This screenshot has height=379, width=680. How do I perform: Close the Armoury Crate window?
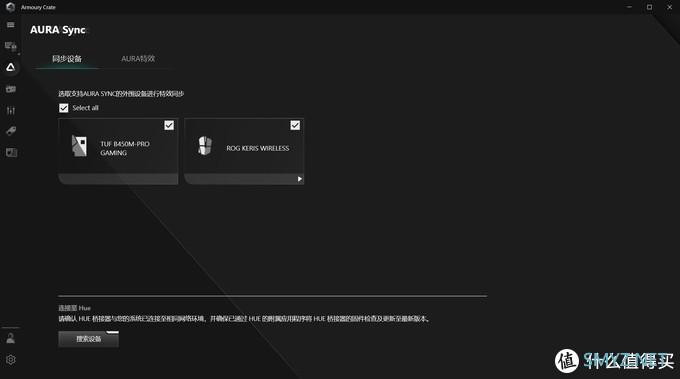coord(669,7)
